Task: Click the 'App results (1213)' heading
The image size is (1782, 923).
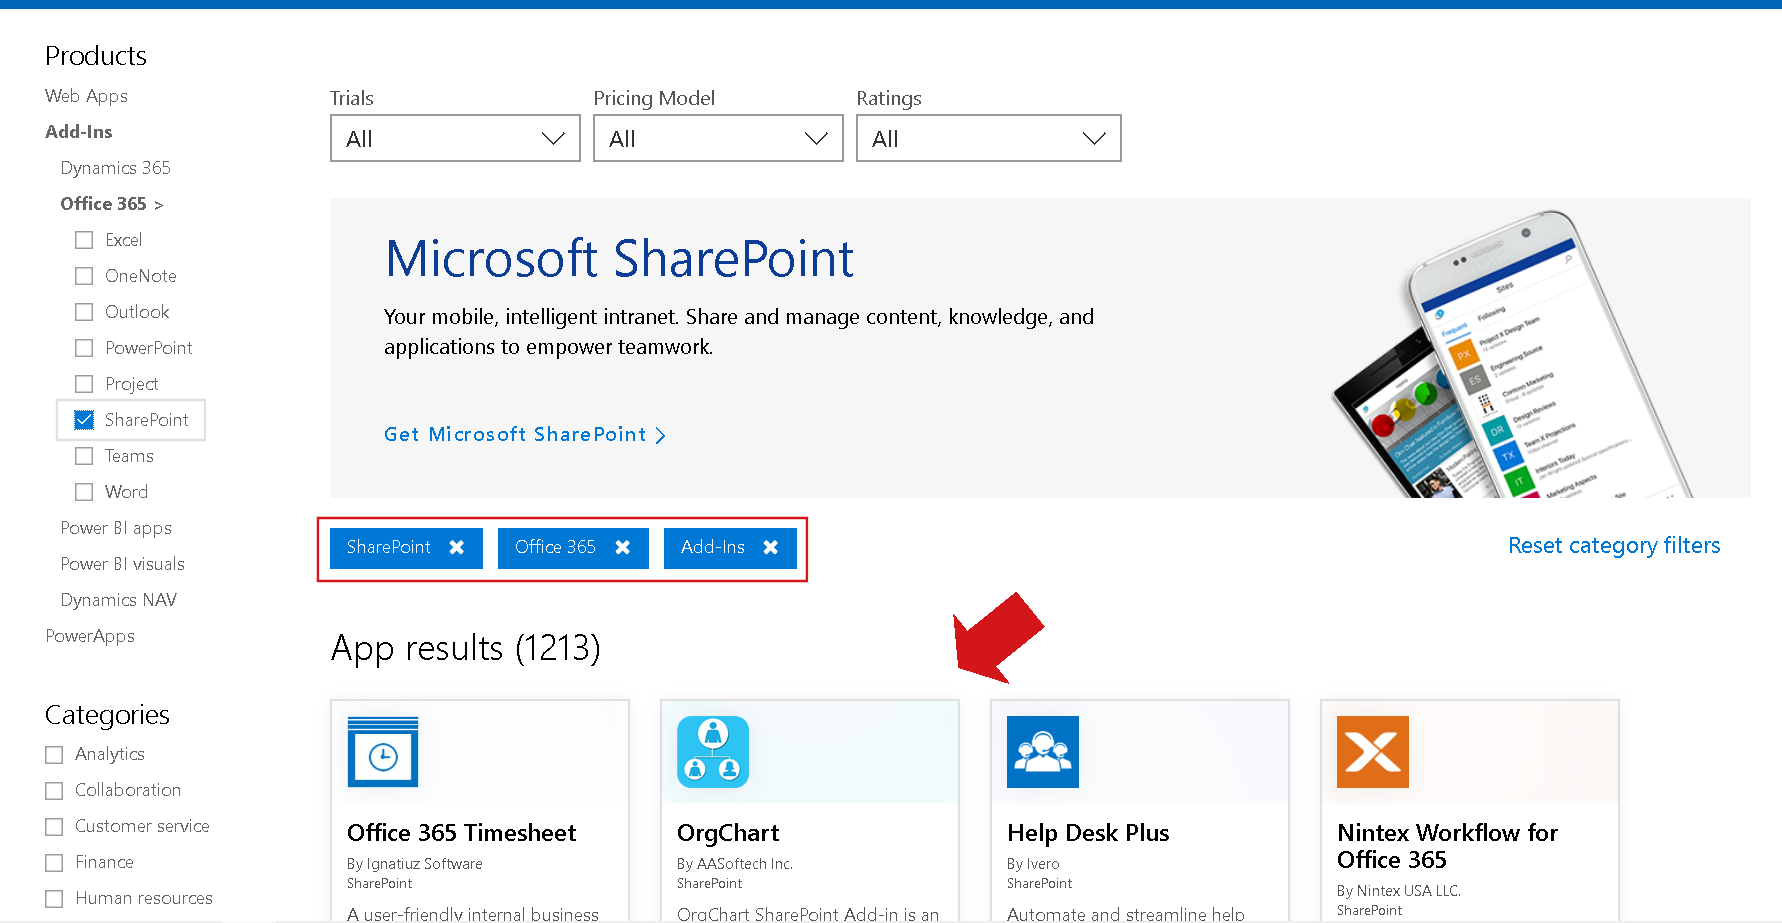Action: click(x=466, y=648)
